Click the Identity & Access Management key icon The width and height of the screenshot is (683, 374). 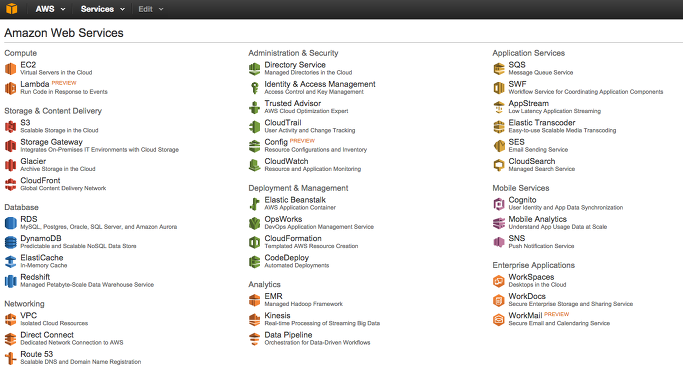coord(254,88)
